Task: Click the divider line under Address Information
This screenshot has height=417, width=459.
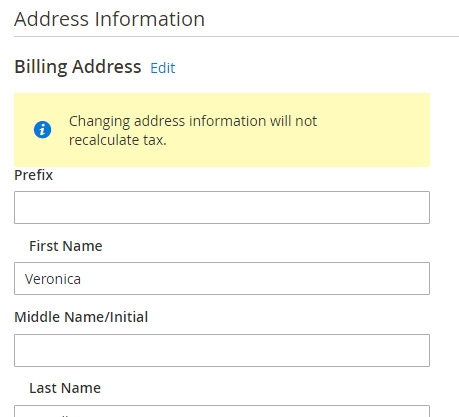Action: click(236, 36)
